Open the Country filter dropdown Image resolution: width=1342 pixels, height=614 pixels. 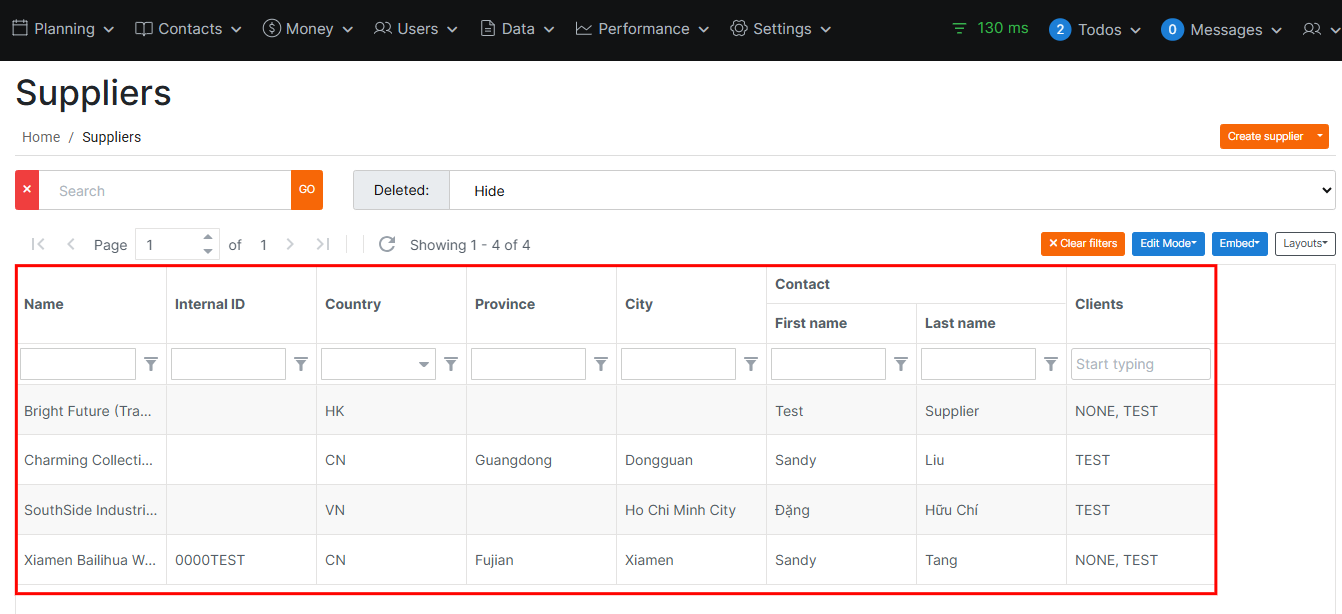(x=378, y=364)
